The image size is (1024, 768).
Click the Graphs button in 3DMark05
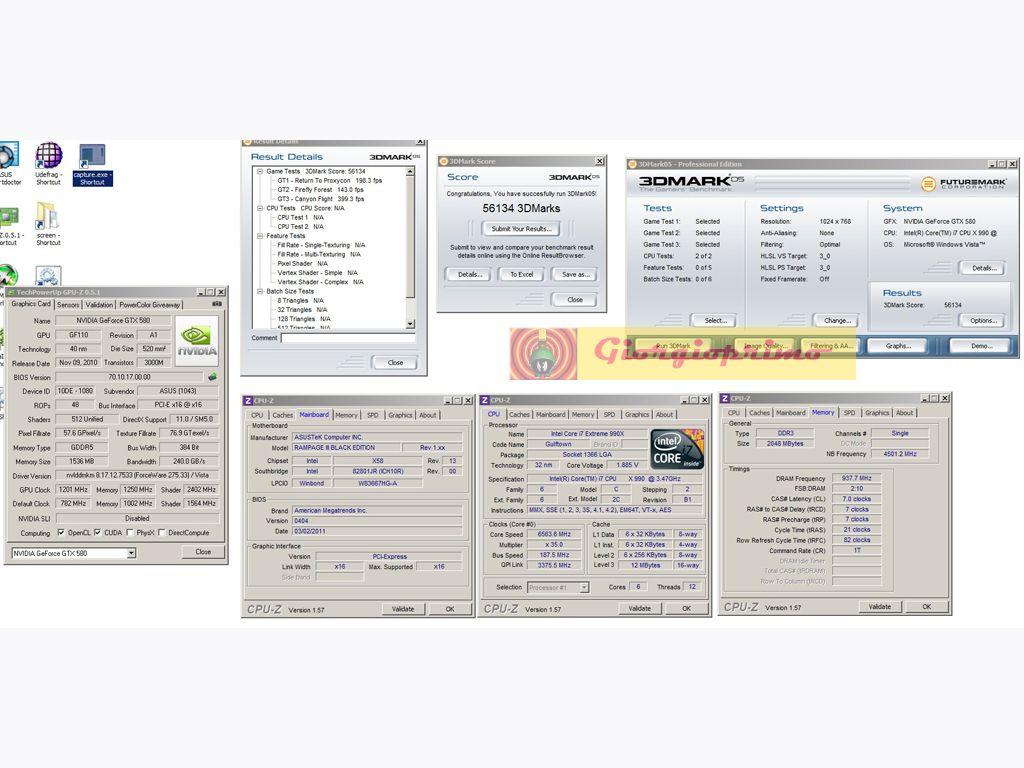898,346
